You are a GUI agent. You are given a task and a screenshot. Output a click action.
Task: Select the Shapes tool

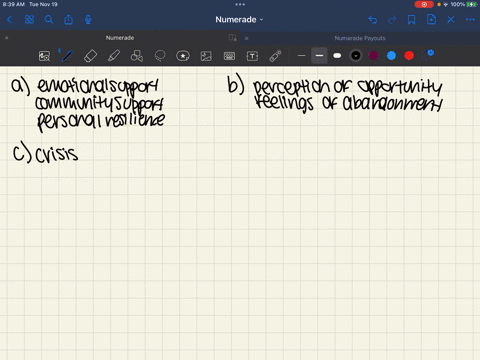click(137, 56)
